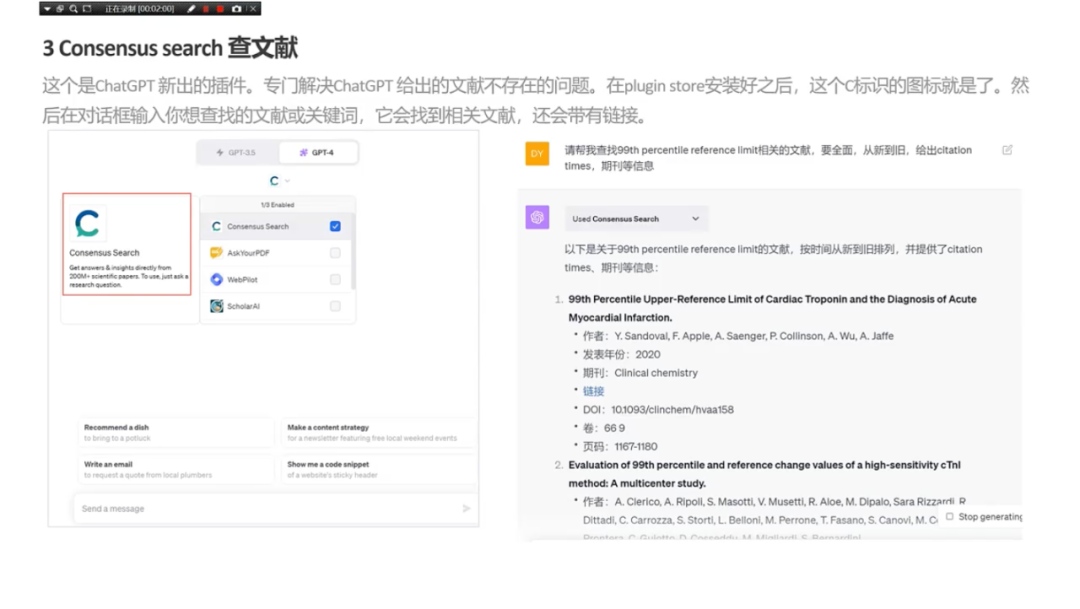Click the recorder magnifier zoom icon
Viewport: 1080px width, 609px height.
(x=74, y=9)
